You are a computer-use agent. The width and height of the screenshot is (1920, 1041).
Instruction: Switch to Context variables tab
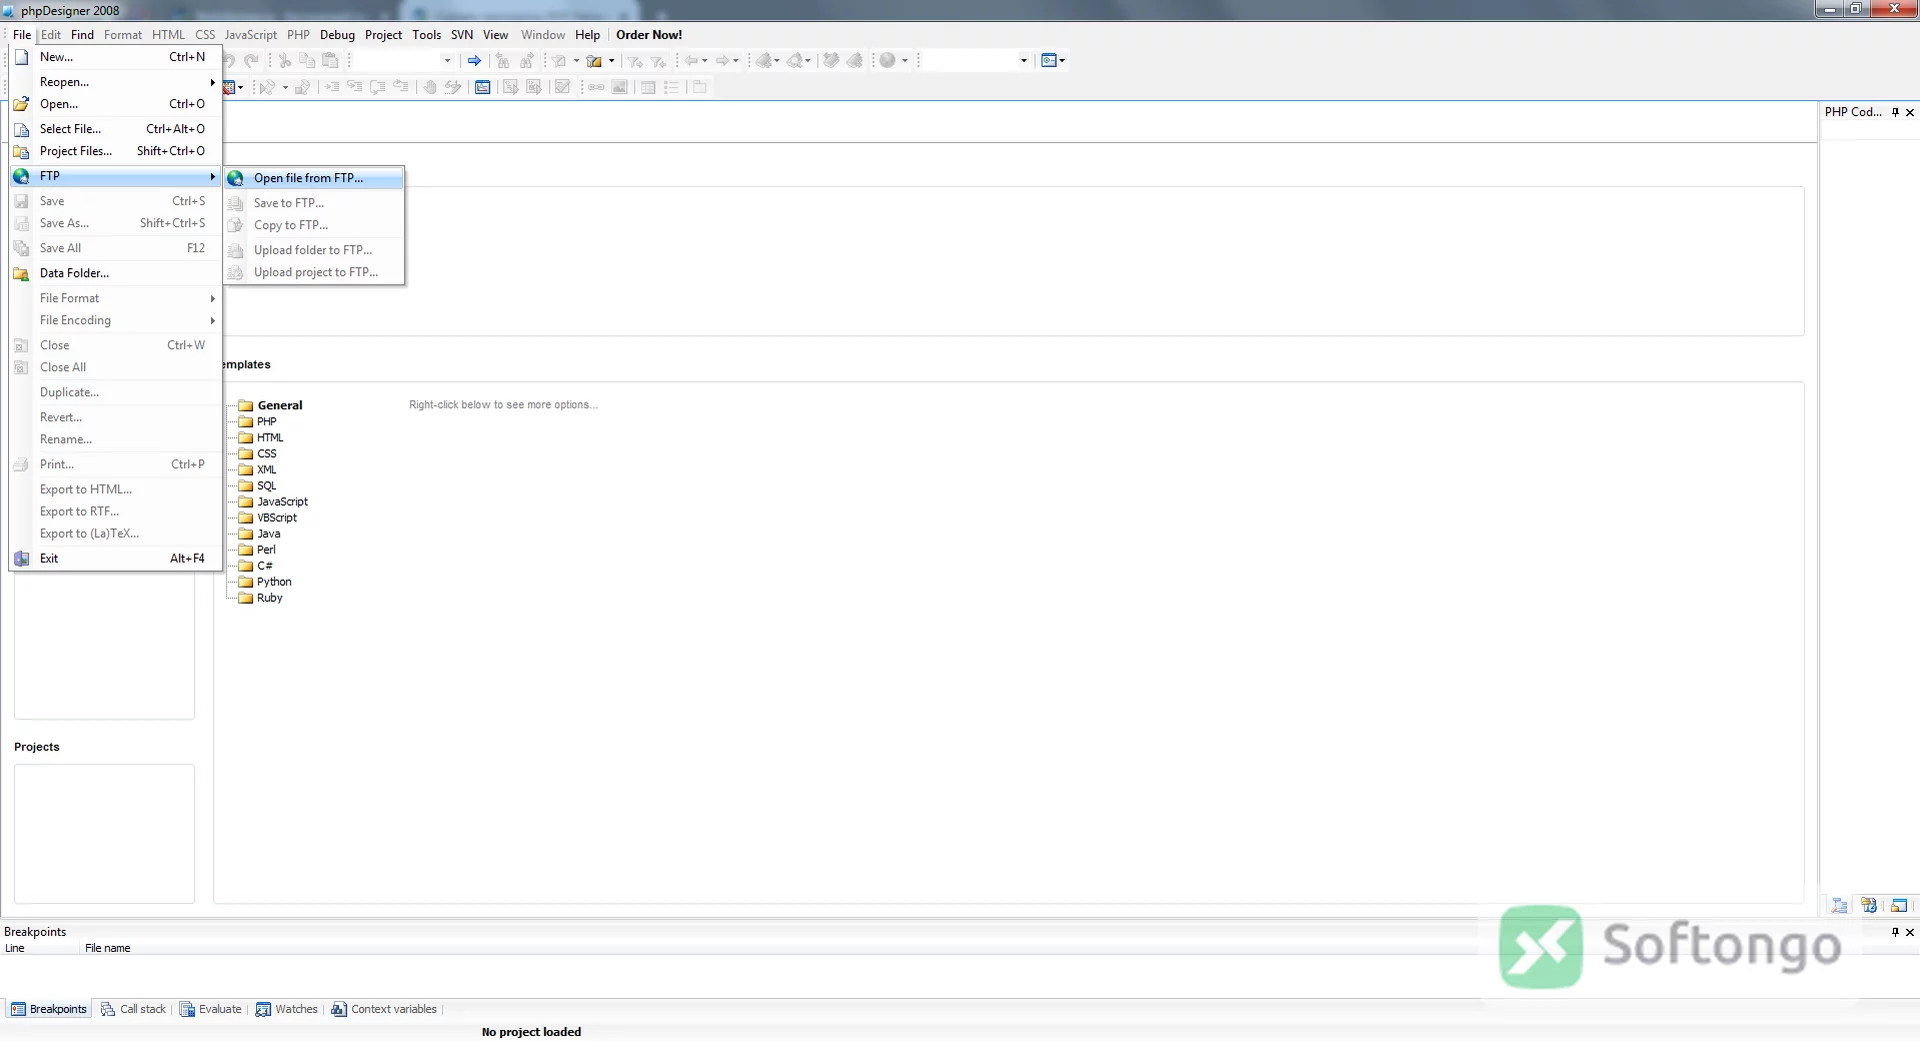pos(385,1010)
